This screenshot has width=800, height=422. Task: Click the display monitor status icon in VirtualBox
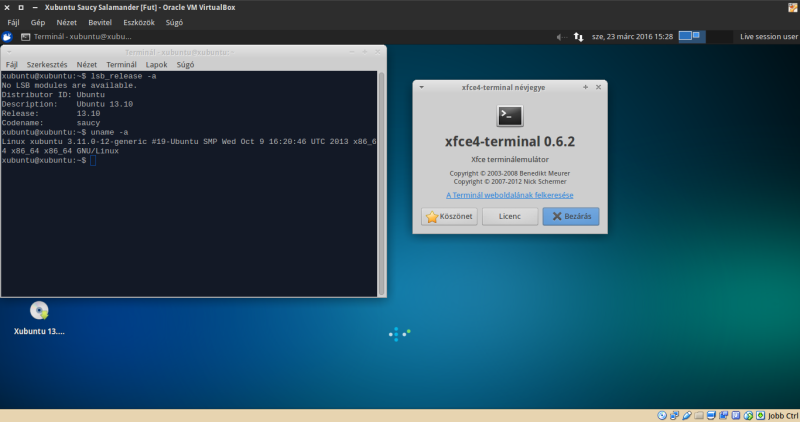pyautogui.click(x=711, y=415)
